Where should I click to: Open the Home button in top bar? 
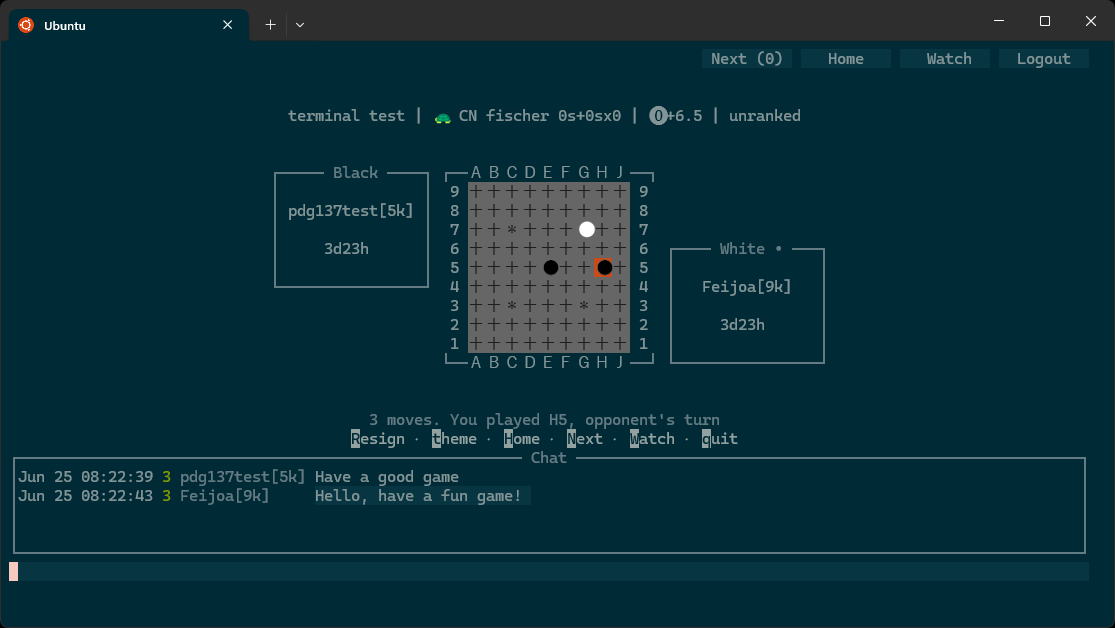[x=845, y=59]
